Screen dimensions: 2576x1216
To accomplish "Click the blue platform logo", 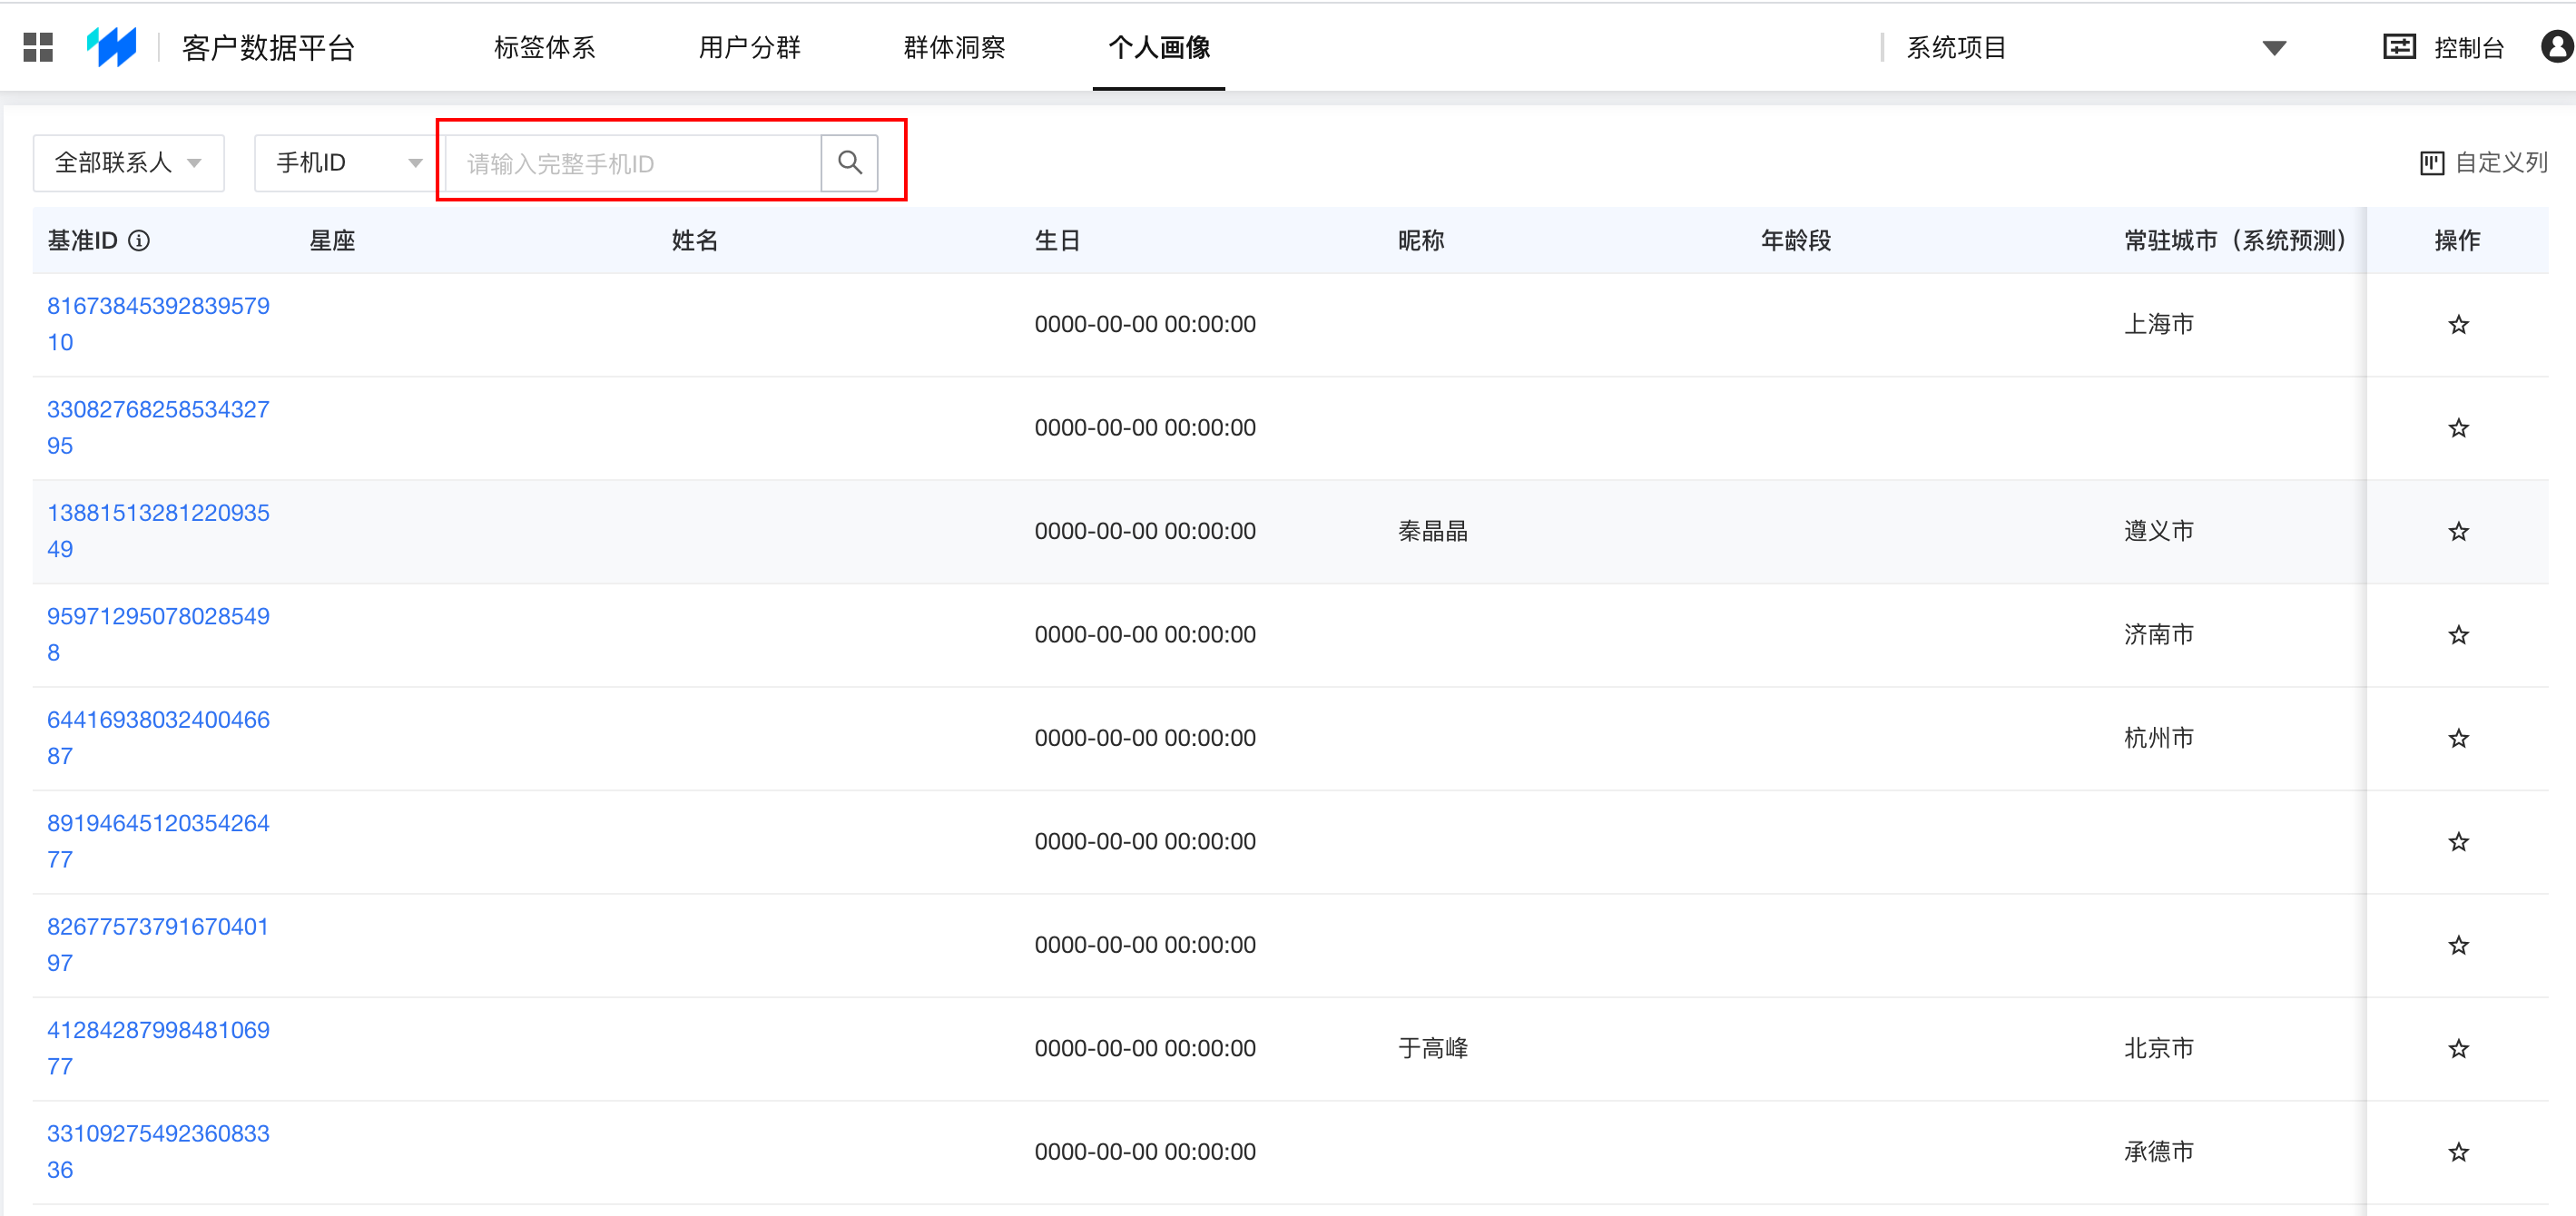I will (112, 47).
